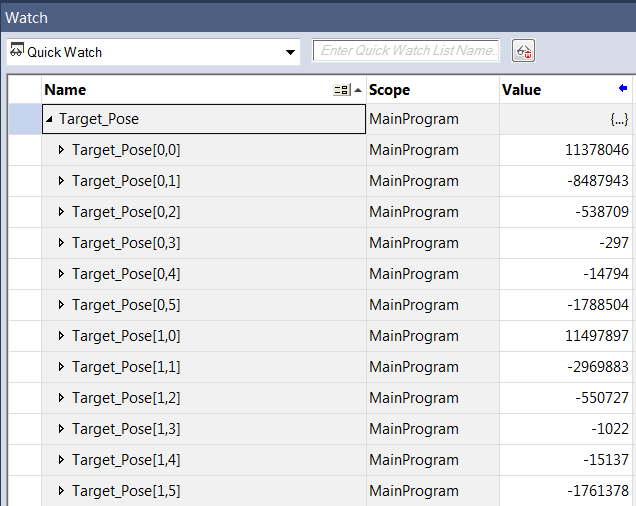Click value -550727
The height and width of the screenshot is (506, 636).
602,398
